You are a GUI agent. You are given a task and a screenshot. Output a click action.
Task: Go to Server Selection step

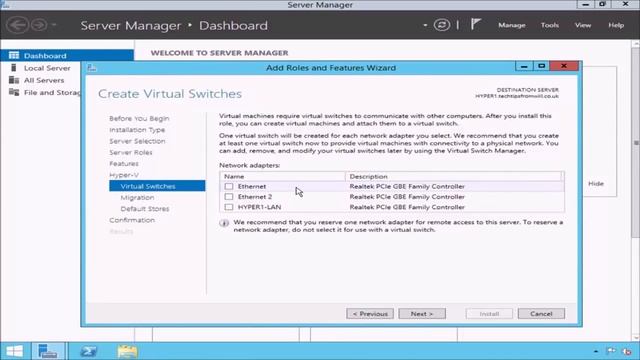(x=137, y=141)
